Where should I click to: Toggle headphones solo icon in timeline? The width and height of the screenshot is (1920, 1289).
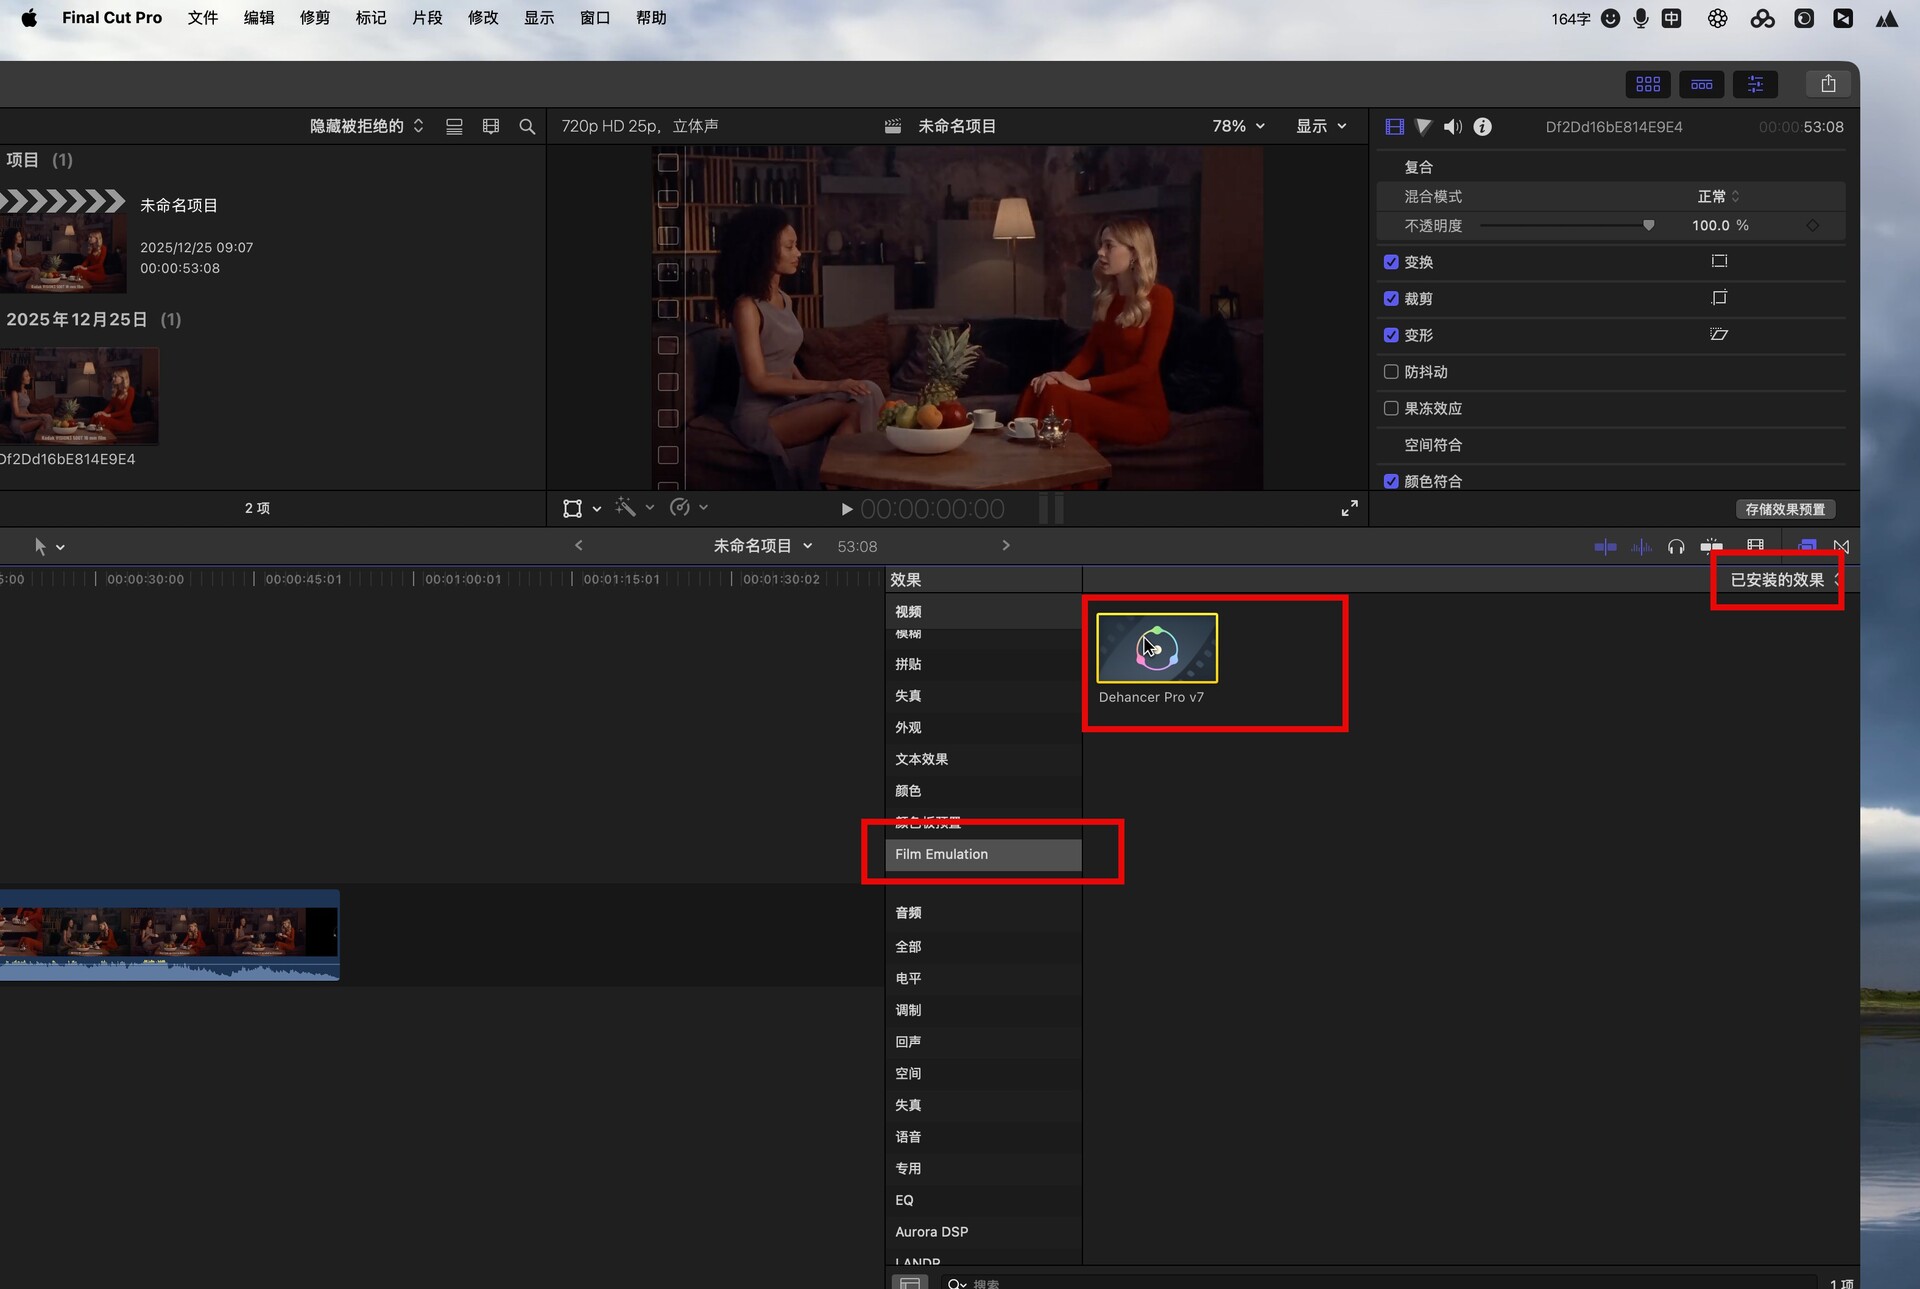click(1676, 546)
